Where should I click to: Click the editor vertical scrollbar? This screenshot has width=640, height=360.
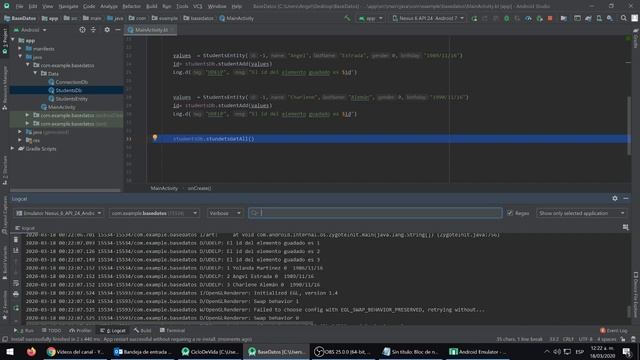629,125
